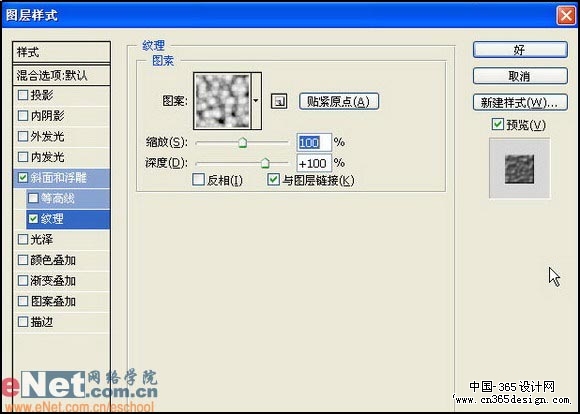
Task: Enable the 等高线 contour checkbox
Action: click(33, 198)
